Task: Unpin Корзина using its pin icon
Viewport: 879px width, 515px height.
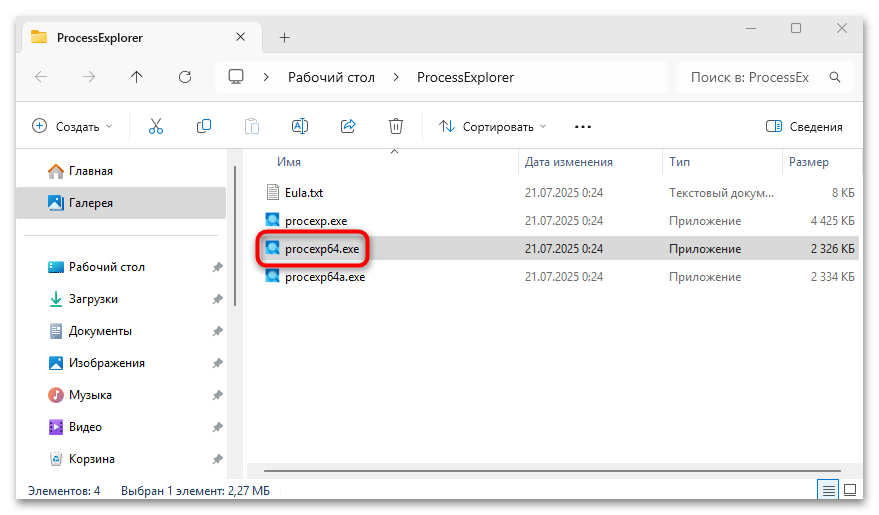Action: point(218,459)
